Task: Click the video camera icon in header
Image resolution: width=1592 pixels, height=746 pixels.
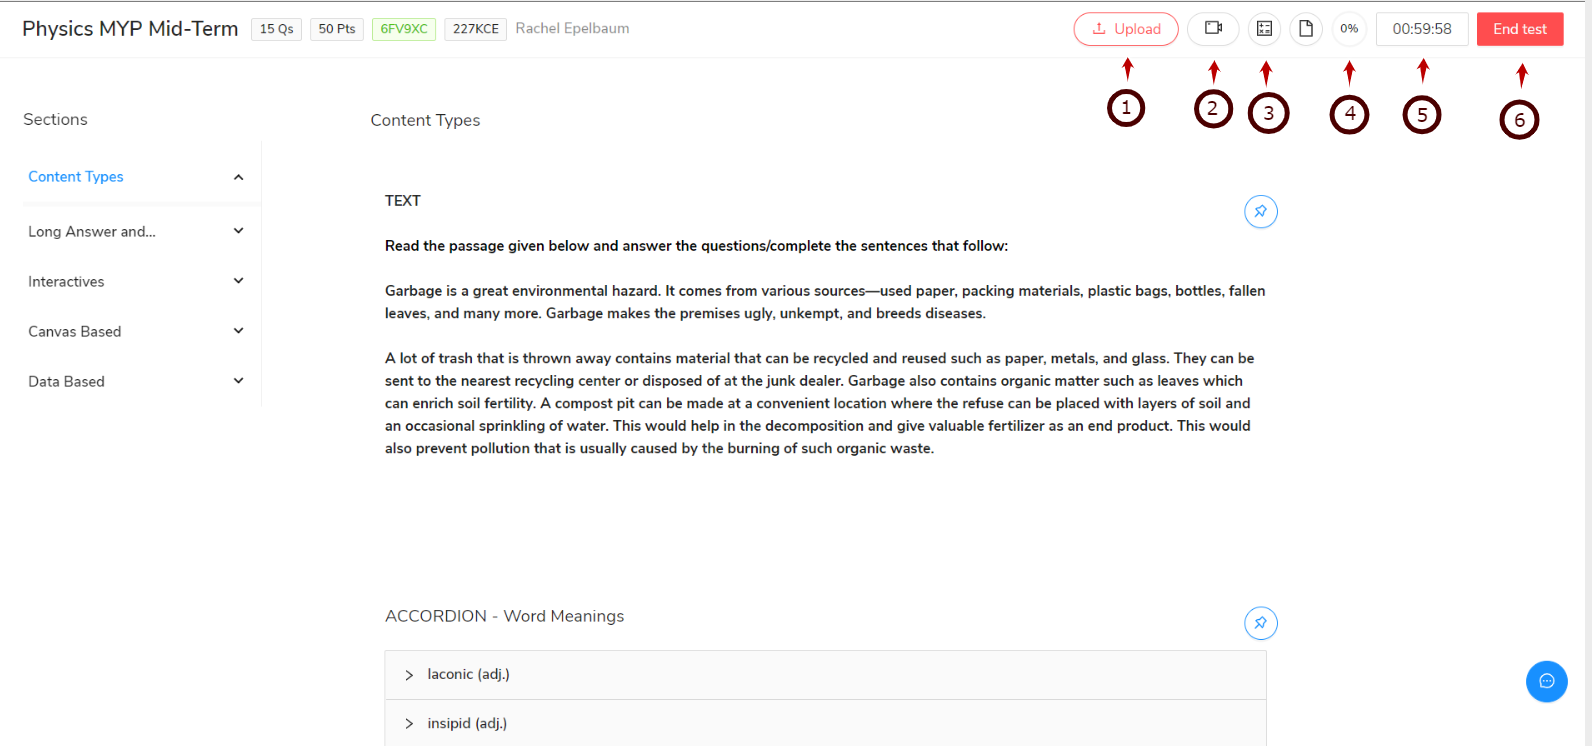Action: 1213,29
